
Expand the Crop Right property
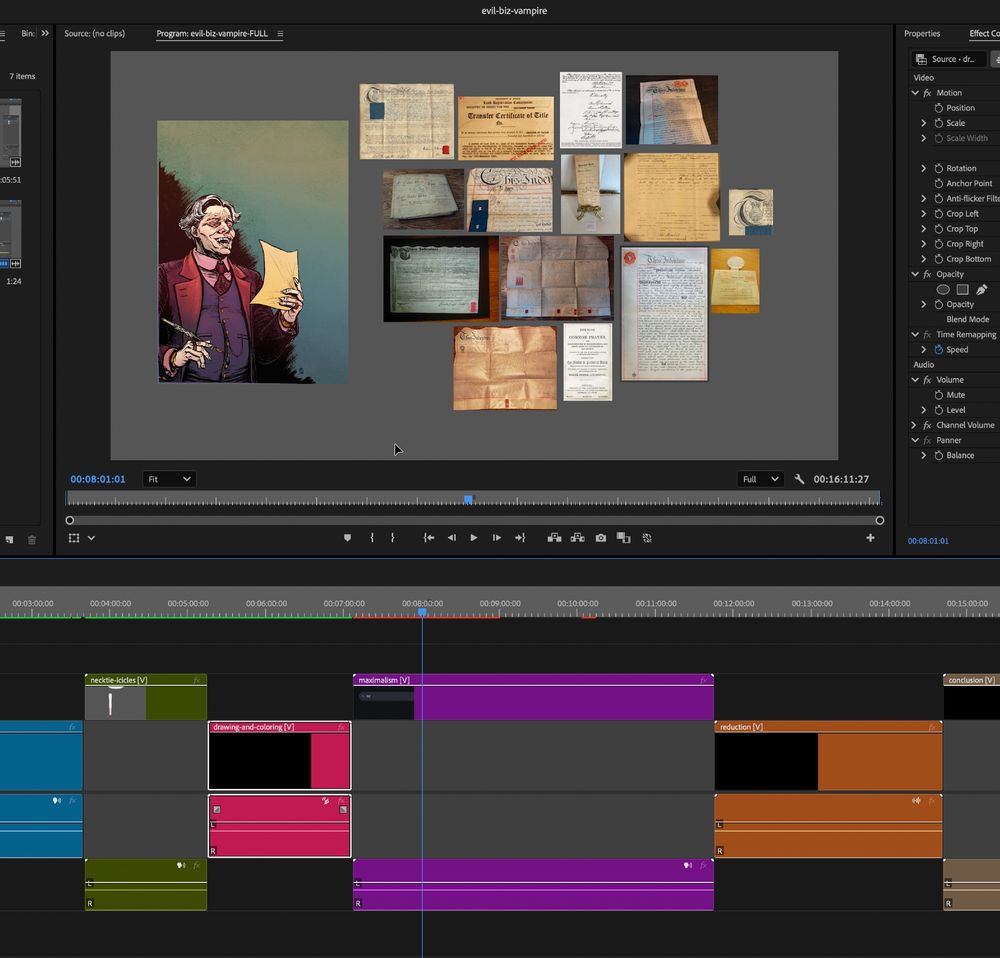923,244
